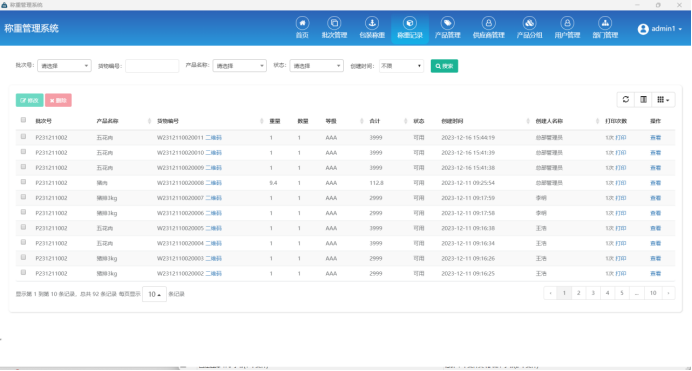This screenshot has height=371, width=692.
Task: Open the 创建时间 filter dropdown
Action: tap(401, 66)
